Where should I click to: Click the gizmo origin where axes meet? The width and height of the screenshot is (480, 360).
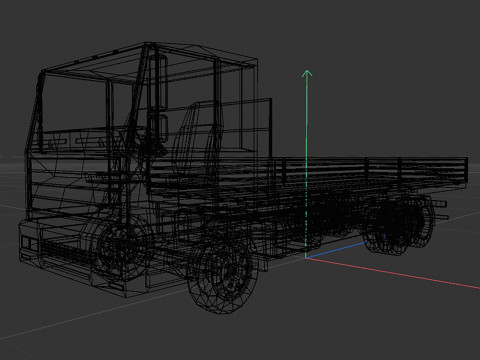(x=306, y=257)
